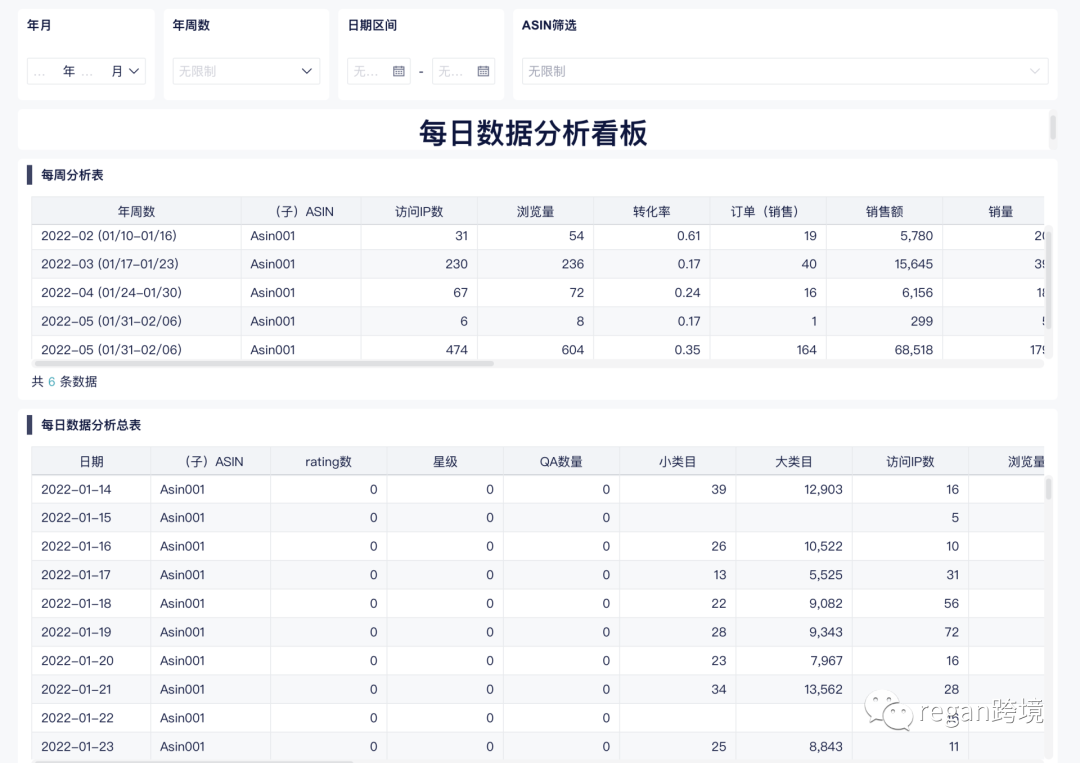The height and width of the screenshot is (763, 1080).
Task: Click the 每周分析表 section title
Action: [72, 175]
